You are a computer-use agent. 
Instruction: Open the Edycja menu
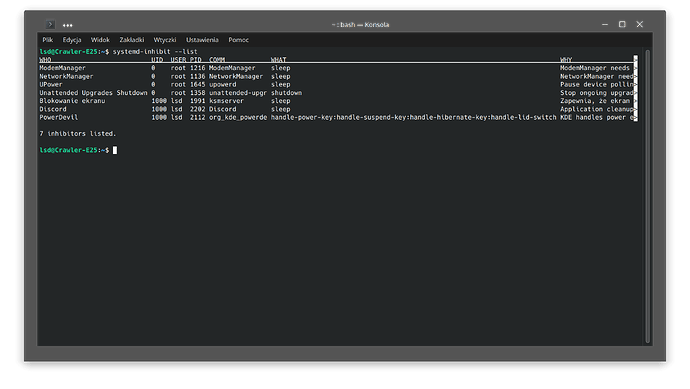point(72,40)
